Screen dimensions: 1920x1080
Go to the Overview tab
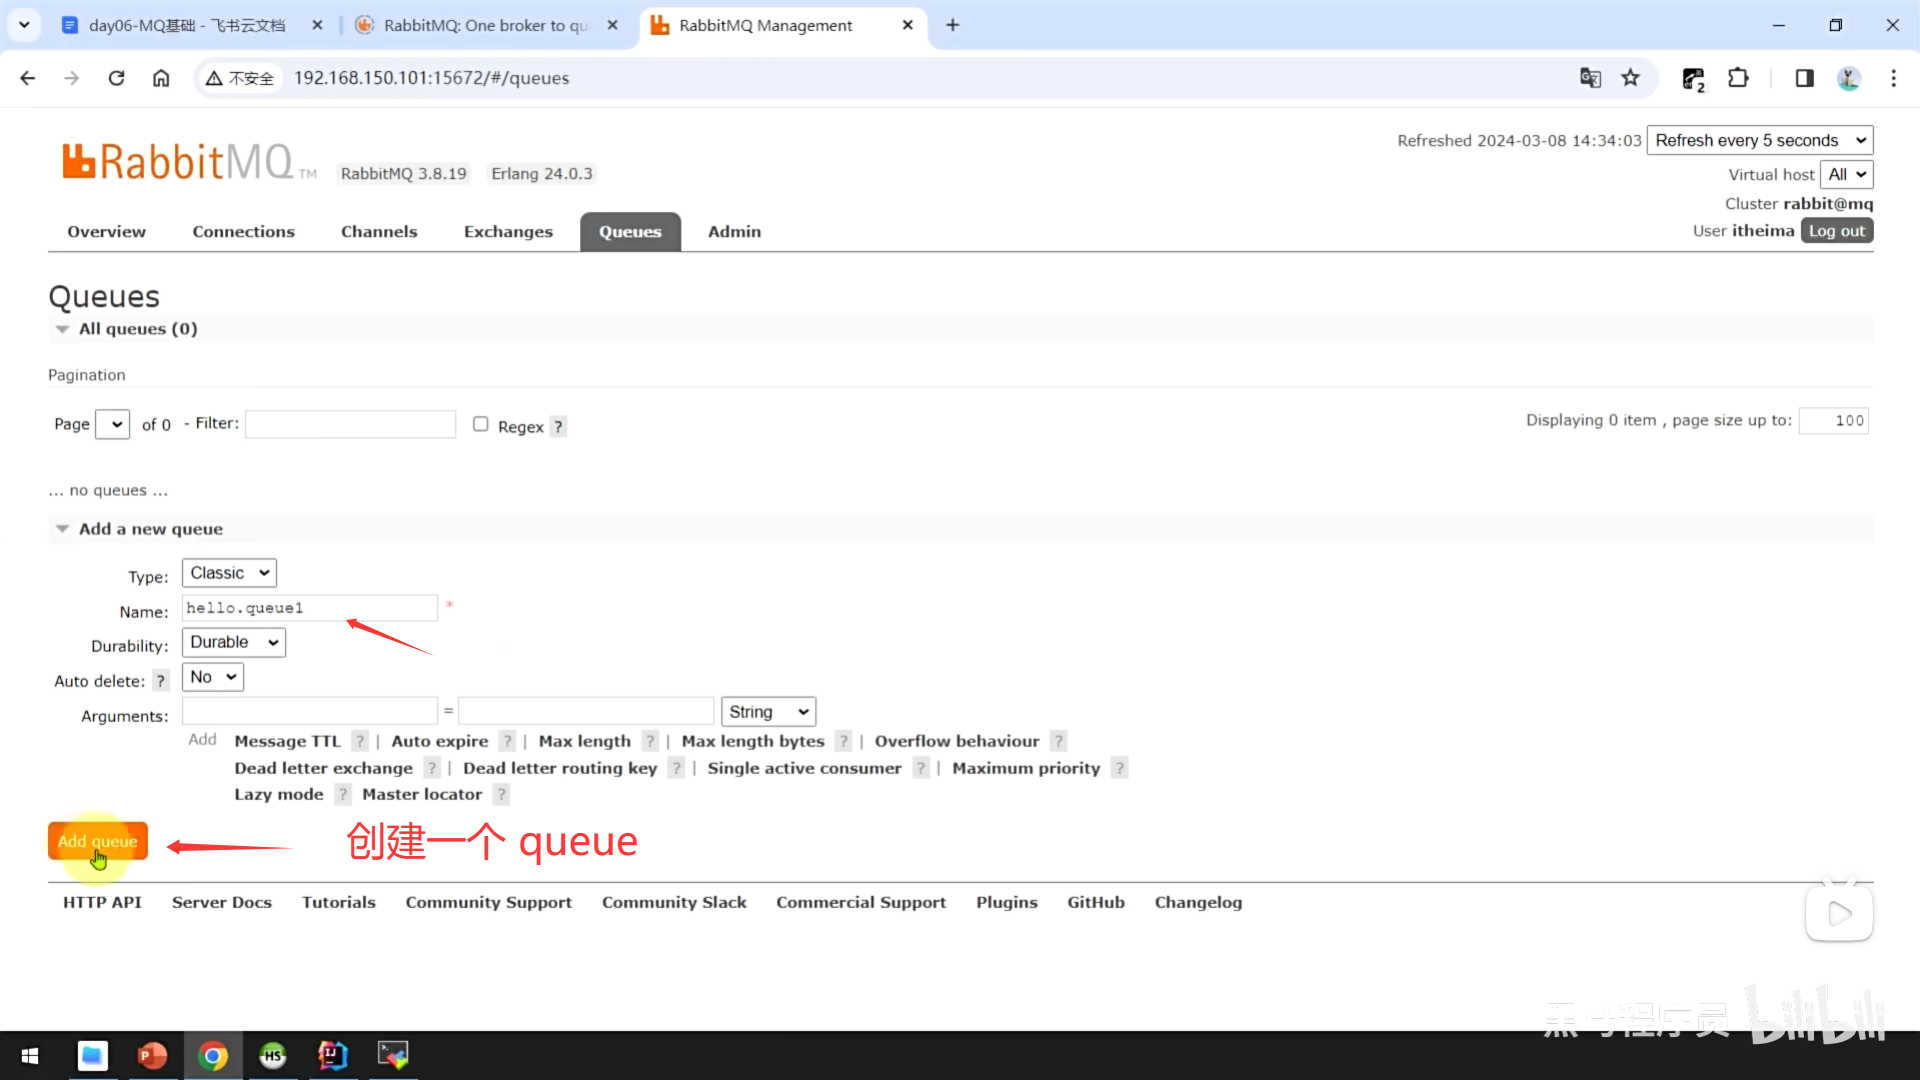pyautogui.click(x=106, y=232)
